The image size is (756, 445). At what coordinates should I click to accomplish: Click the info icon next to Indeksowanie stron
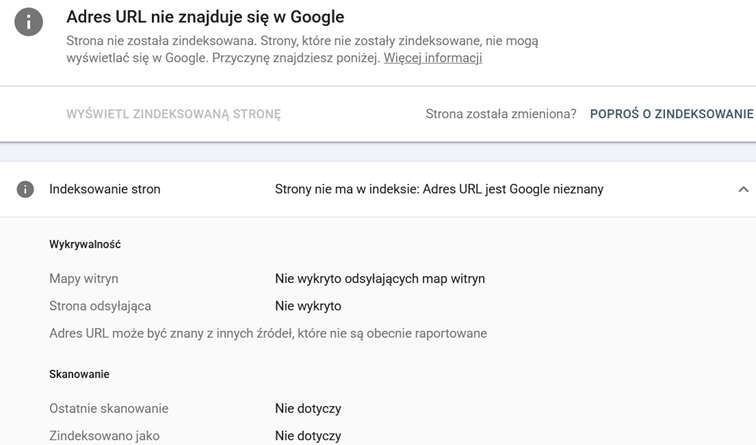(x=25, y=189)
